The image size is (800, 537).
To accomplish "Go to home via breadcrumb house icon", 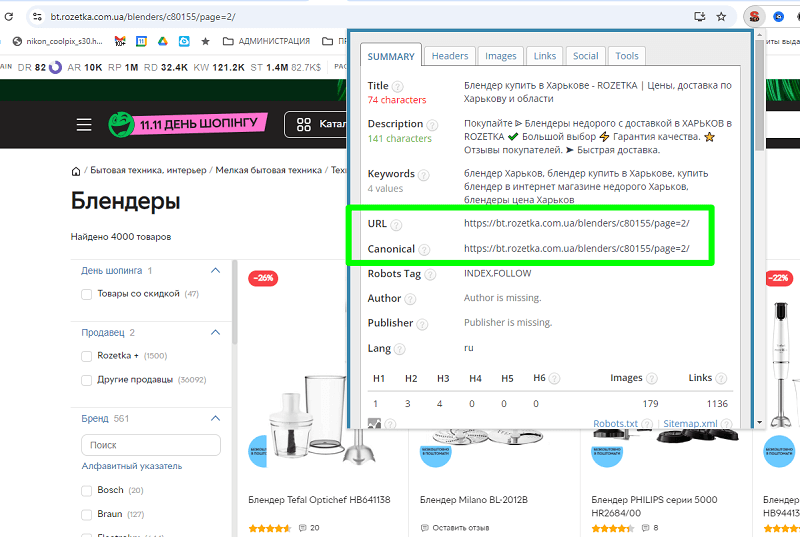I will [x=76, y=171].
